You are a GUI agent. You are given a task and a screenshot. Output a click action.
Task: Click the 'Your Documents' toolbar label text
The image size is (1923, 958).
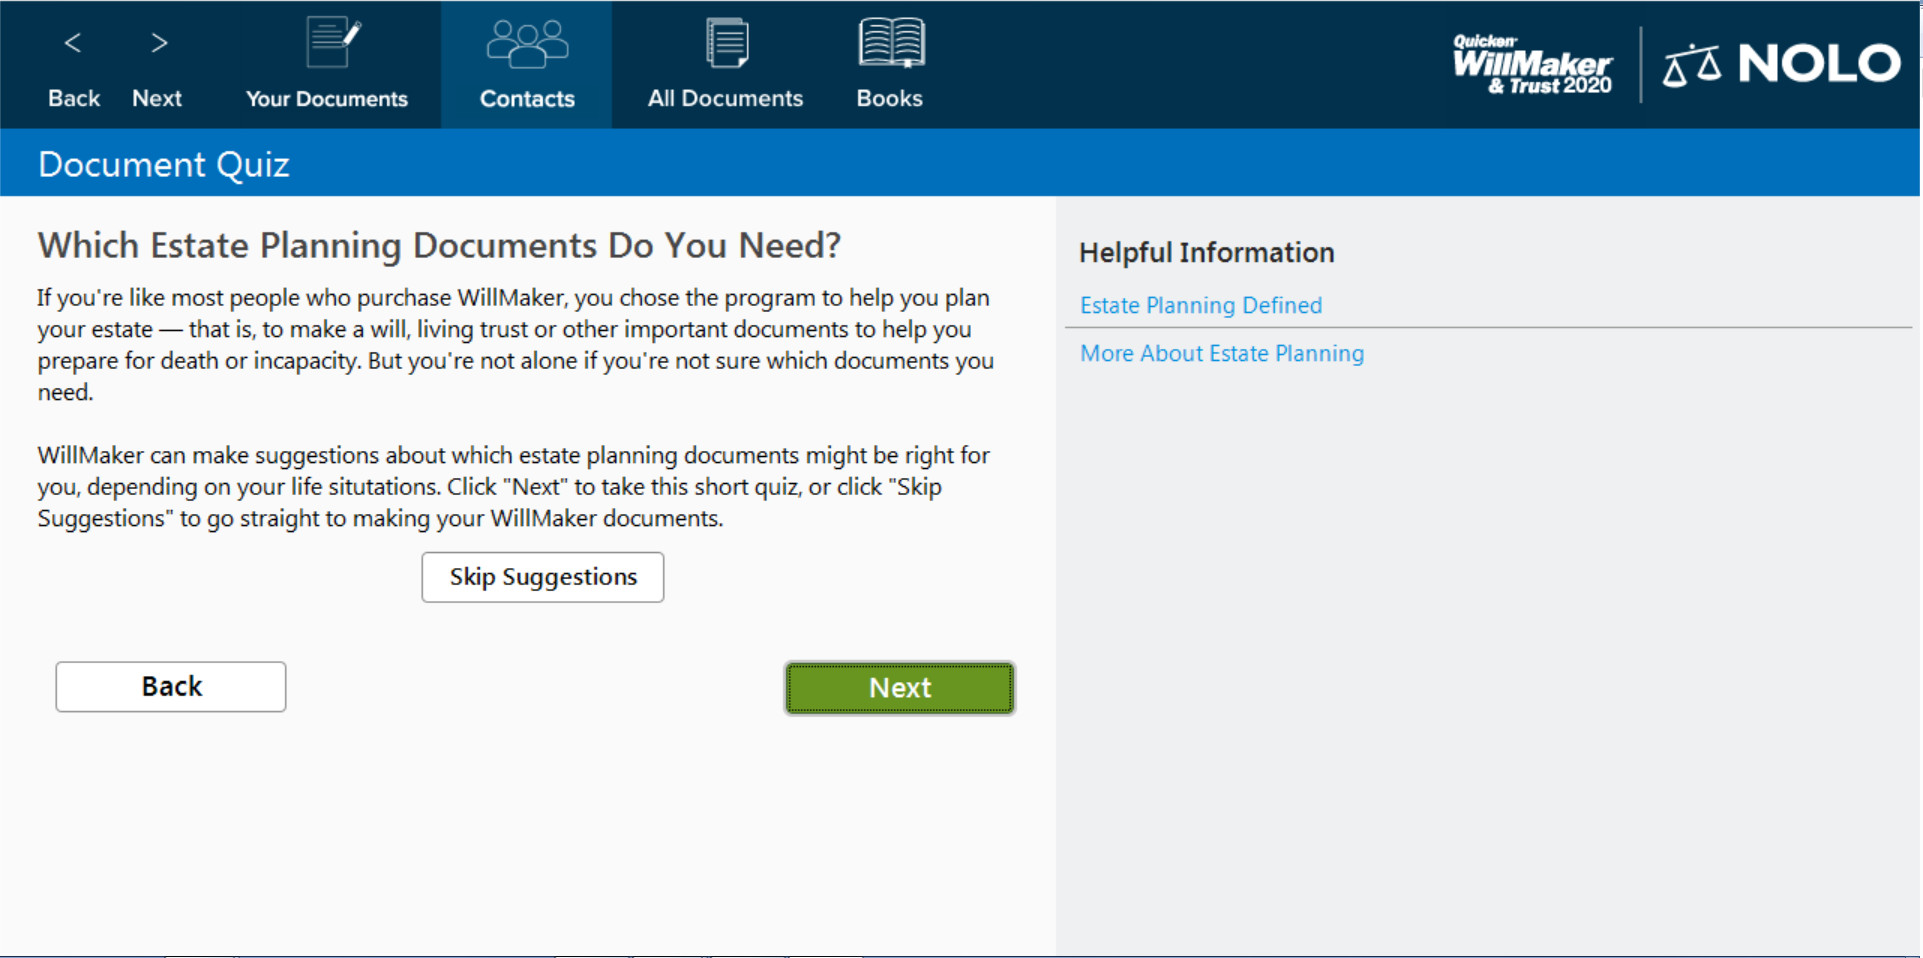(327, 99)
